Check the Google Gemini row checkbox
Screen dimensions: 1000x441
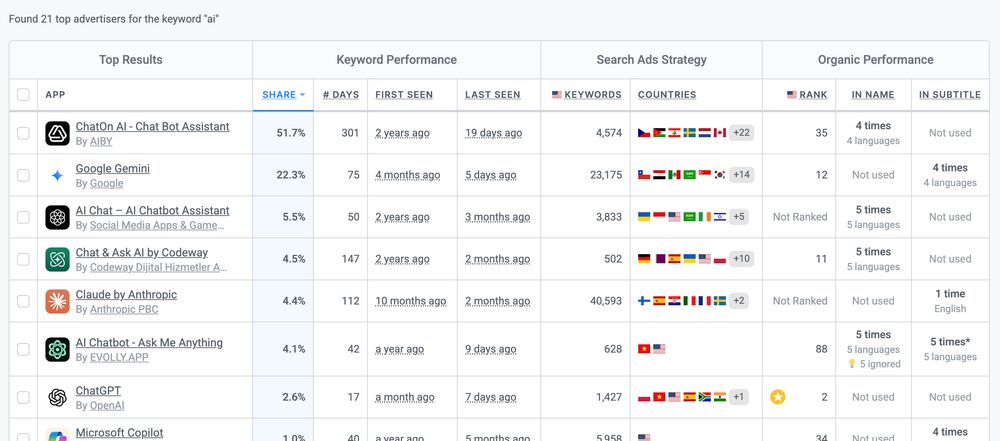[x=24, y=176]
